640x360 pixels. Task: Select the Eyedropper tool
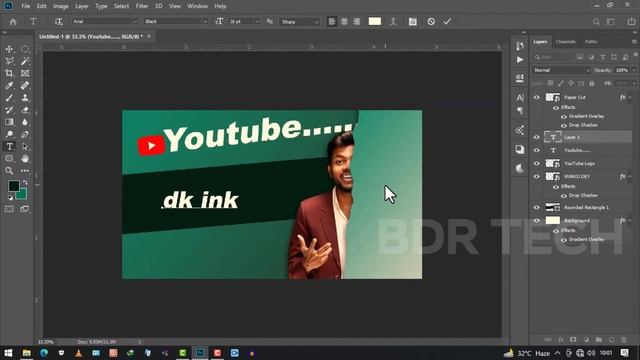click(x=9, y=85)
